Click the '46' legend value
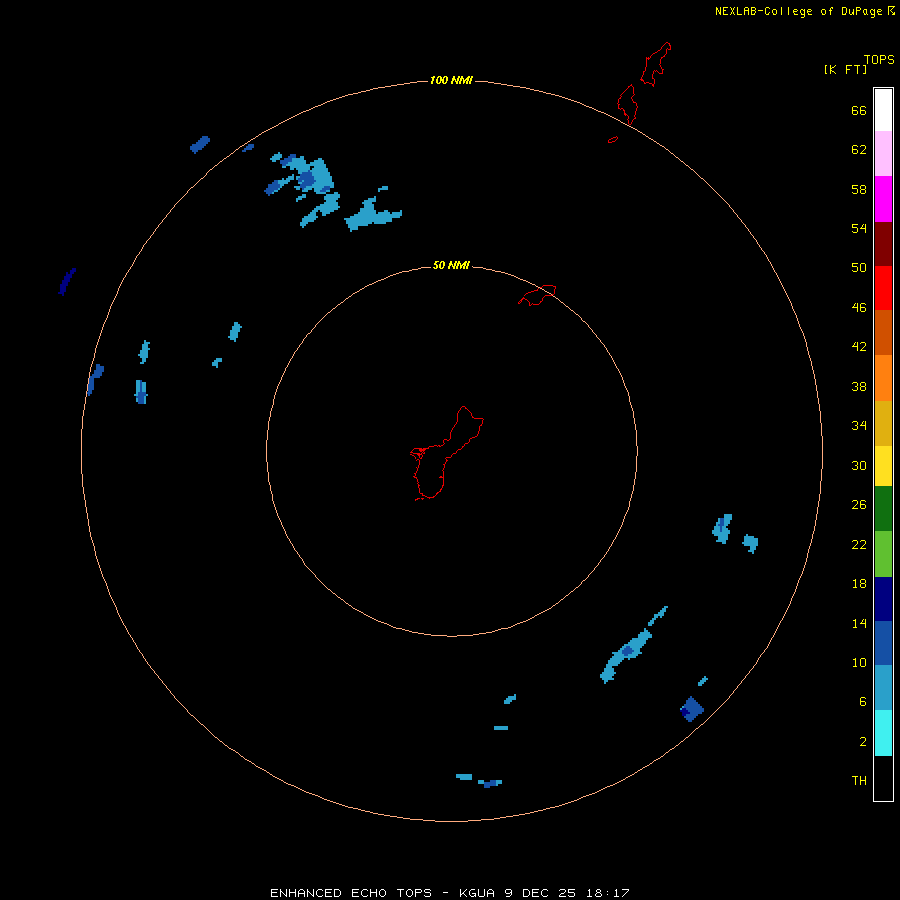 point(859,308)
